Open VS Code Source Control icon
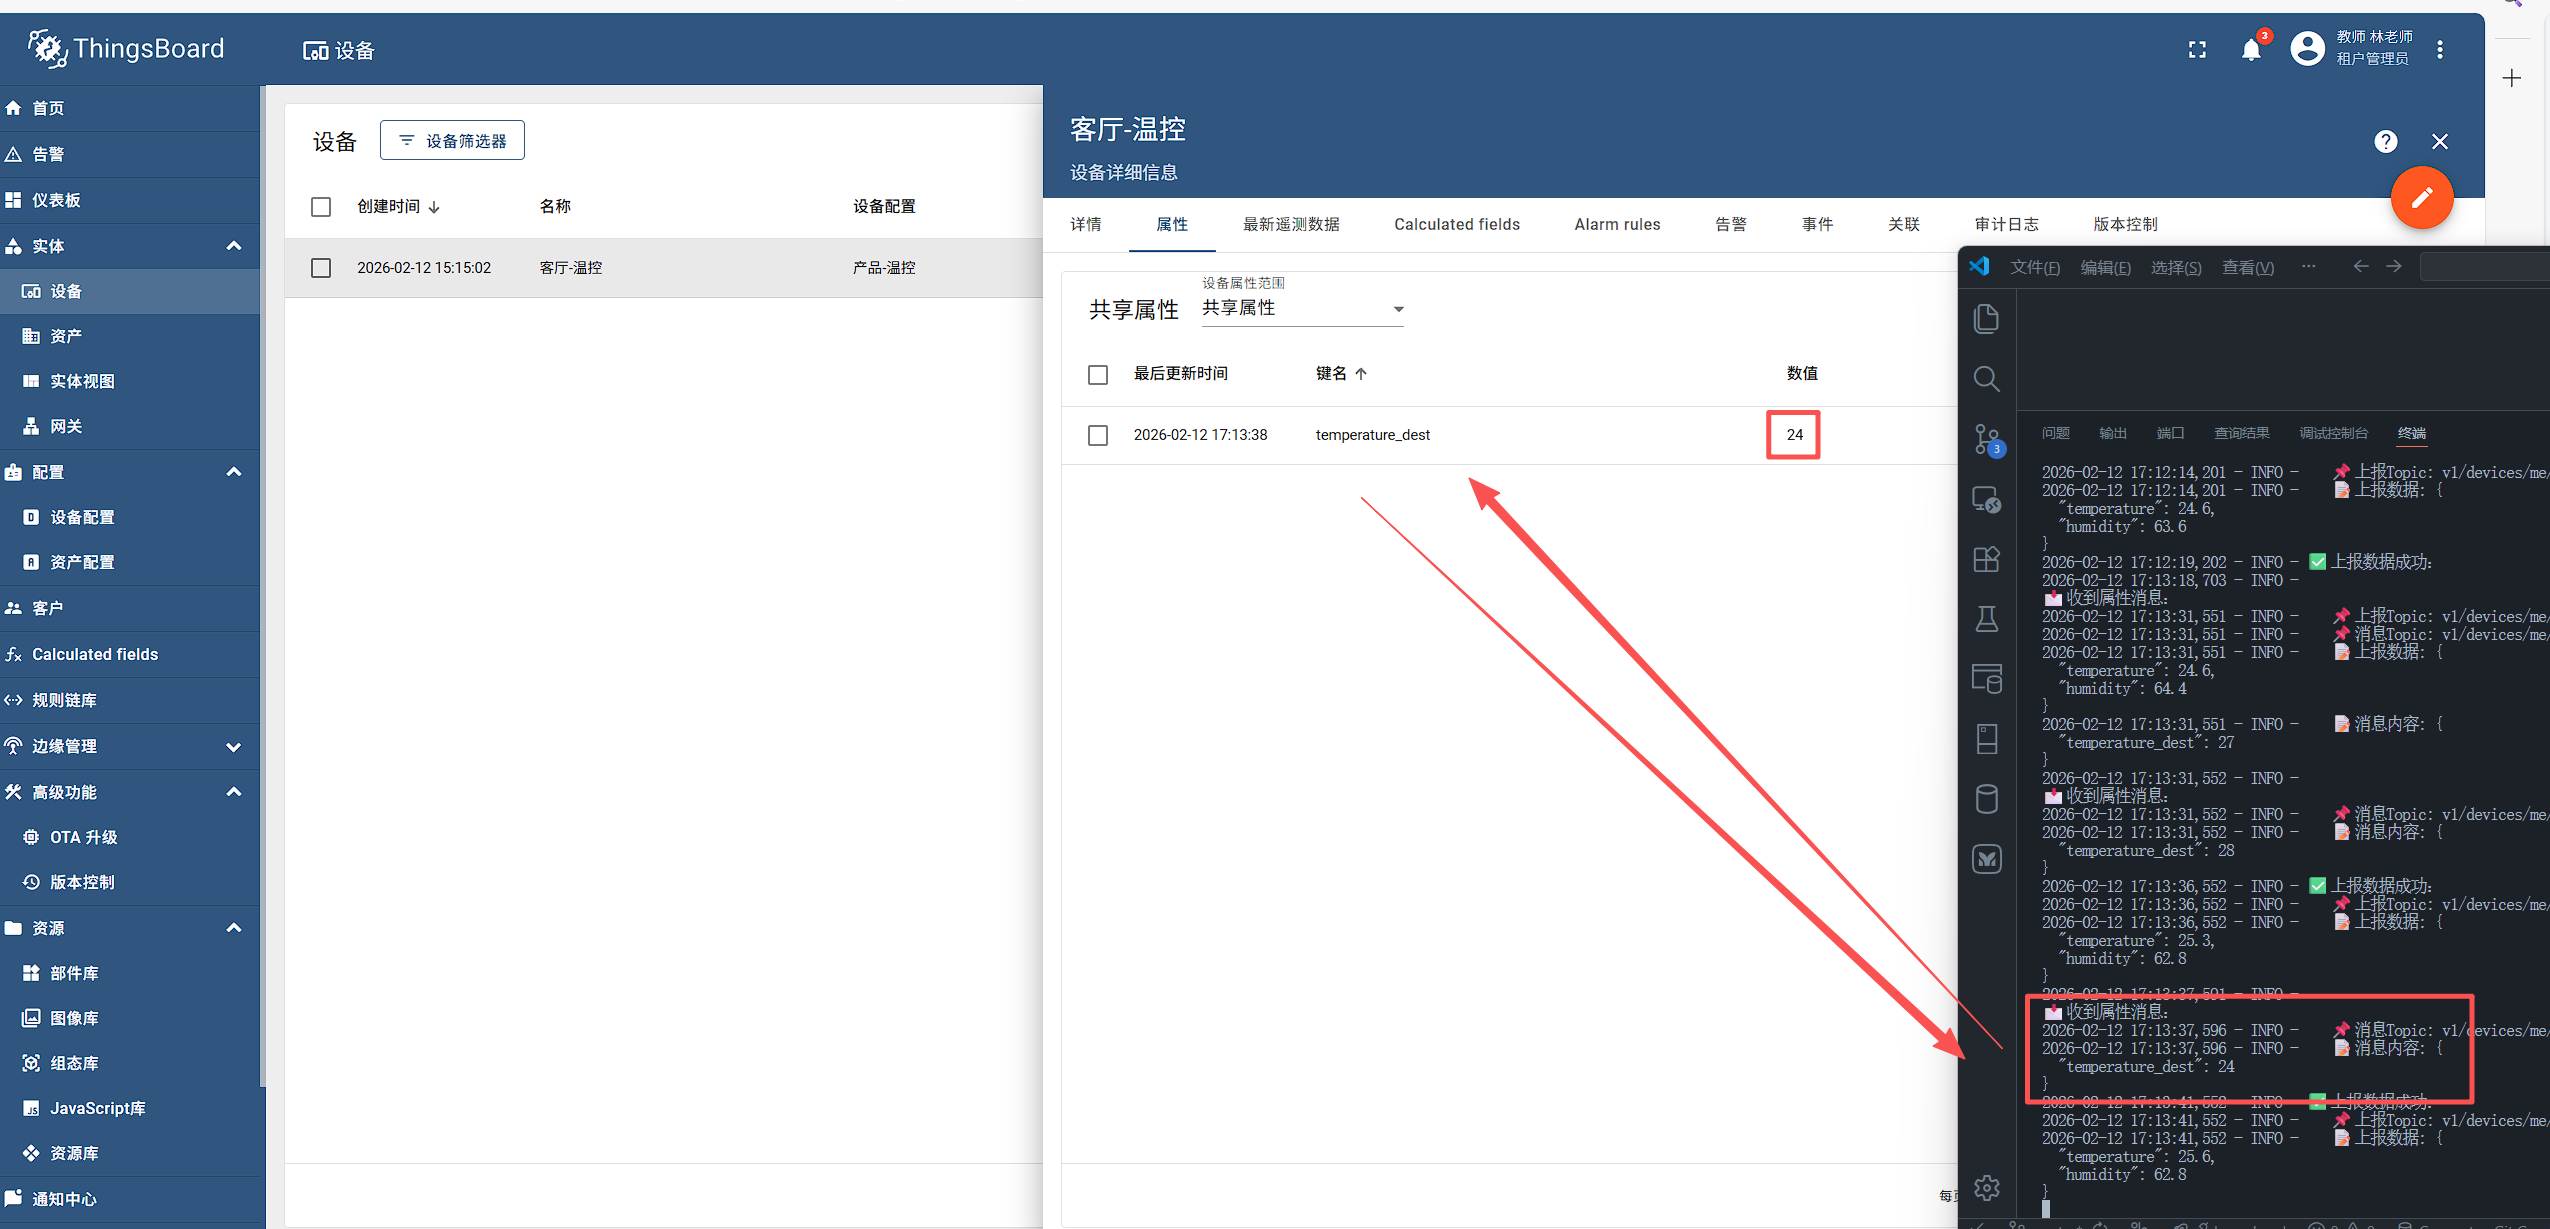The width and height of the screenshot is (2550, 1229). (x=1986, y=439)
